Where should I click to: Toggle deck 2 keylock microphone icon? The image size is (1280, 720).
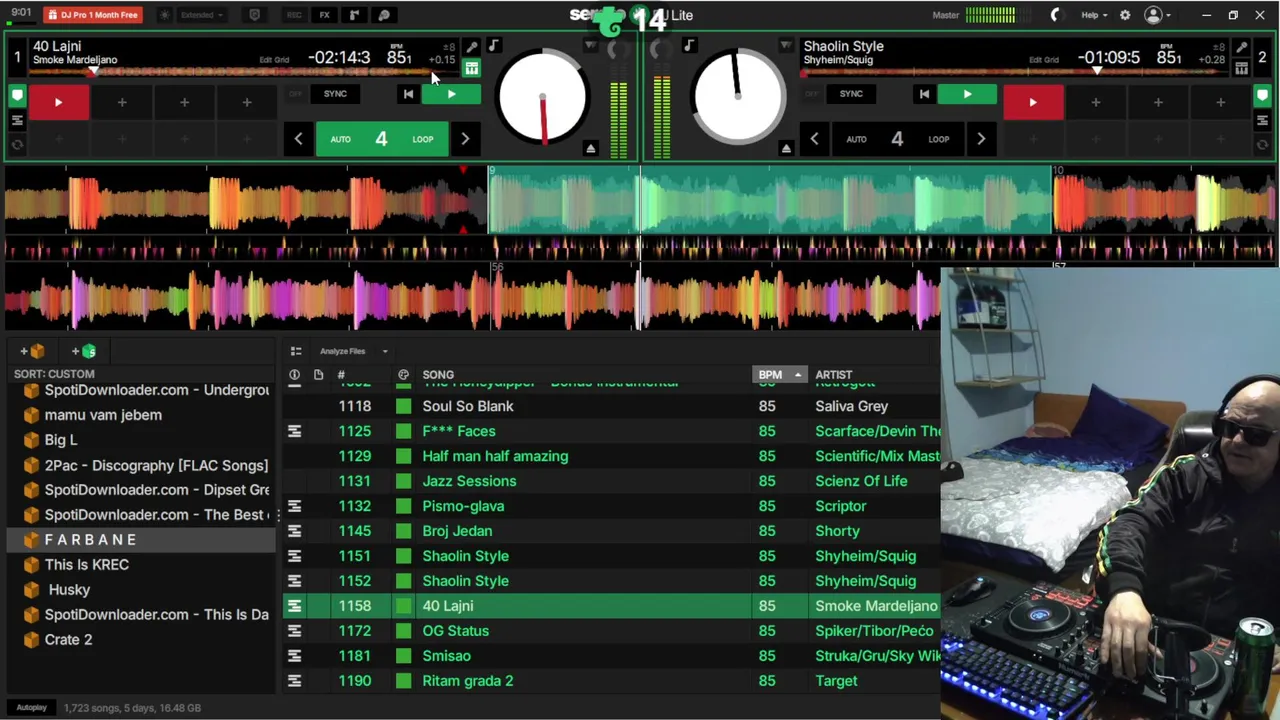[1241, 47]
